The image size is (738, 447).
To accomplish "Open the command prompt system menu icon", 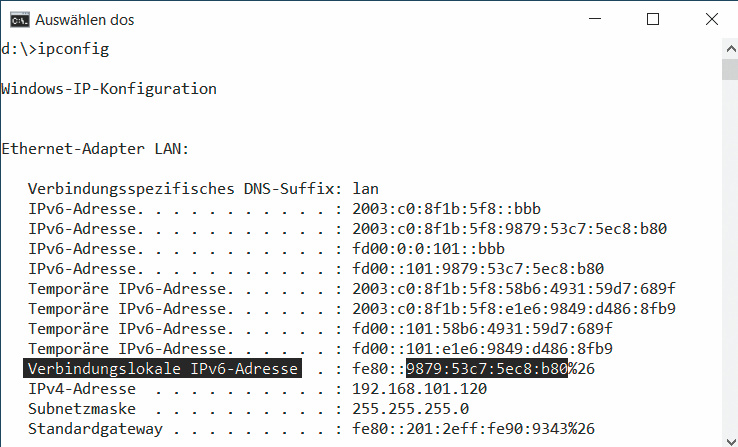I will tap(17, 20).
